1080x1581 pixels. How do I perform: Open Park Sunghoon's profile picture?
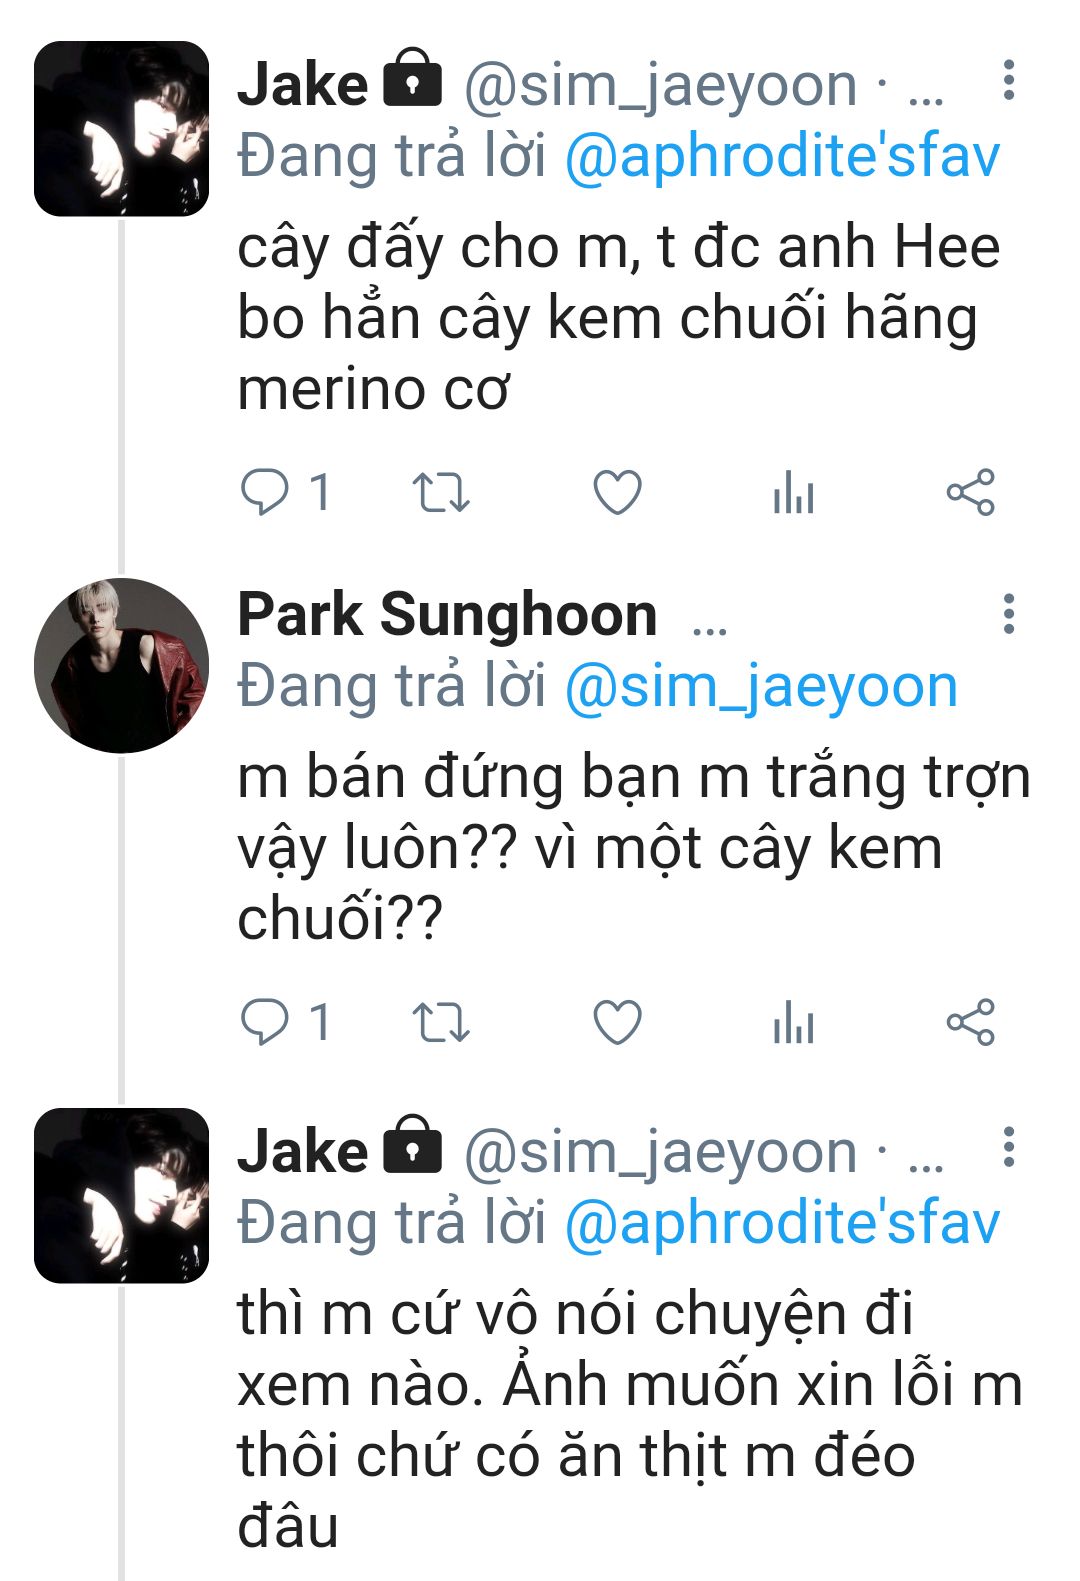[x=121, y=665]
